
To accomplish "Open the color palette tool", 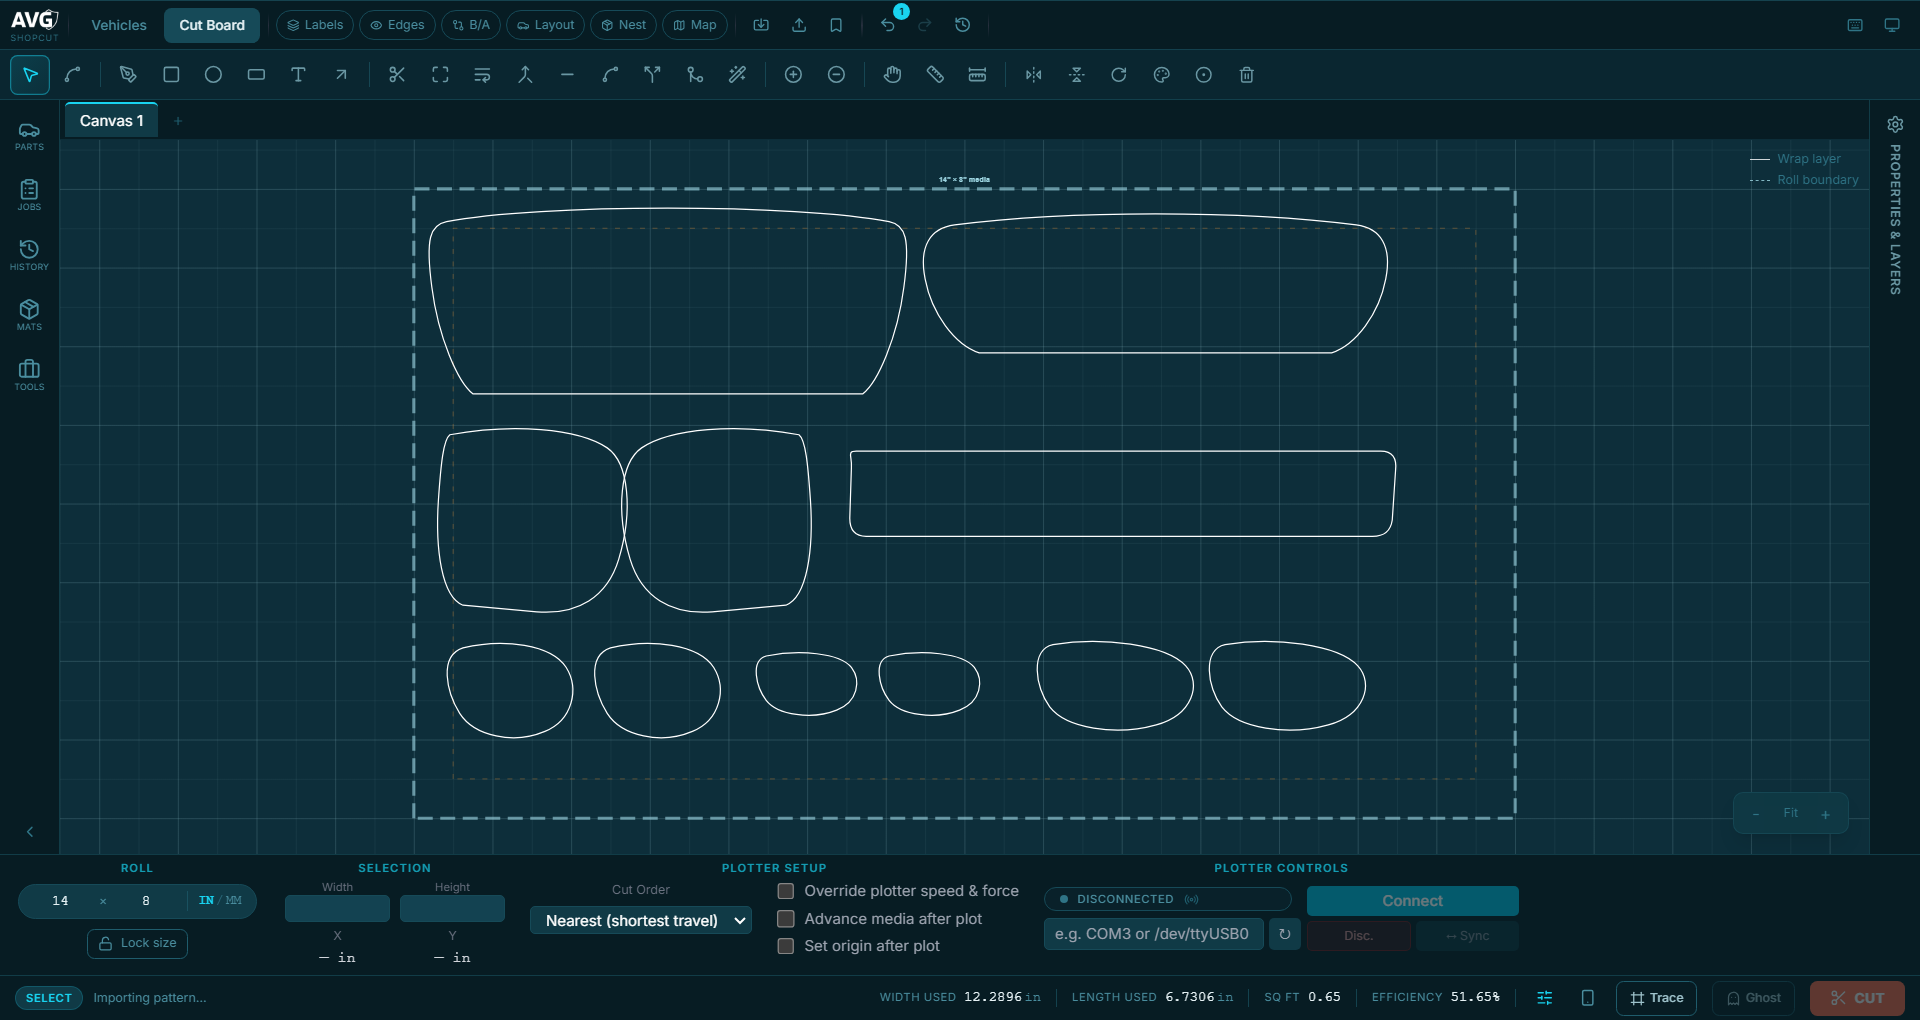I will [1161, 75].
